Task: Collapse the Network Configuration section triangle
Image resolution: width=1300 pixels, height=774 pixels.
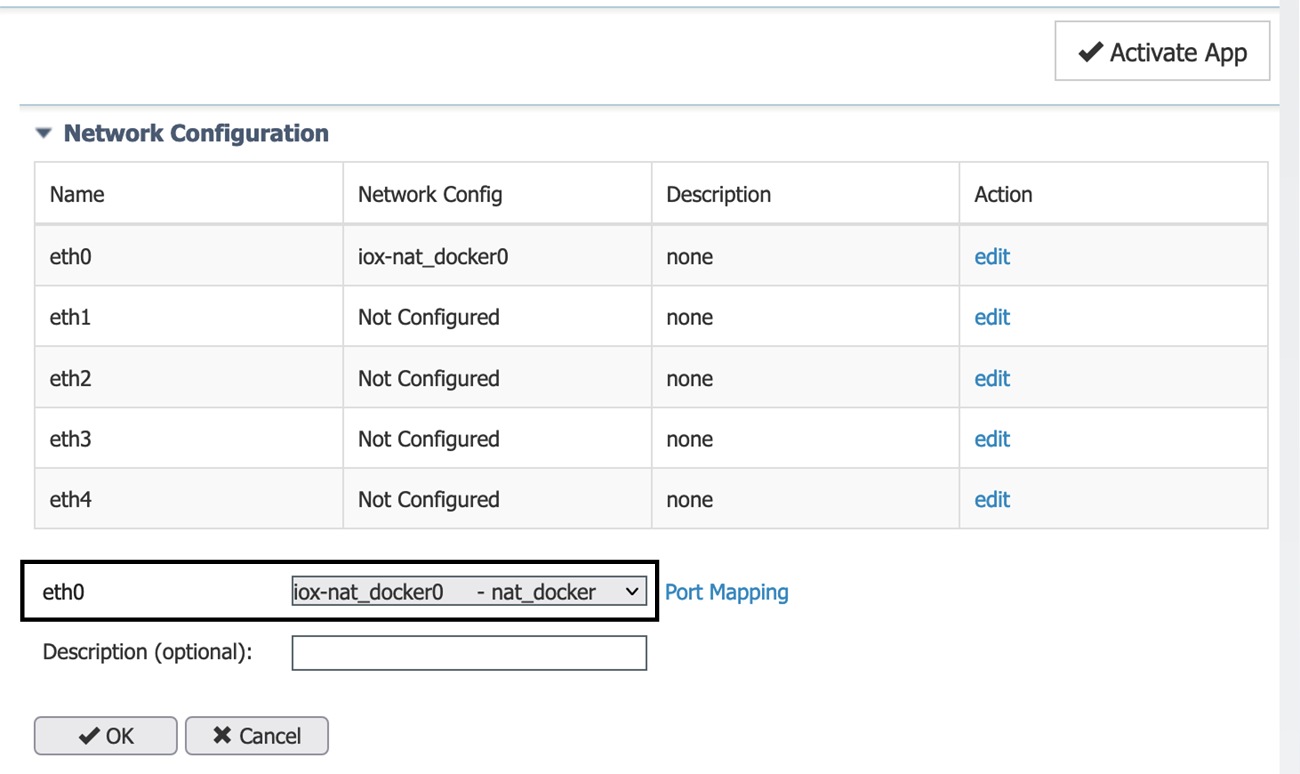Action: click(x=43, y=131)
